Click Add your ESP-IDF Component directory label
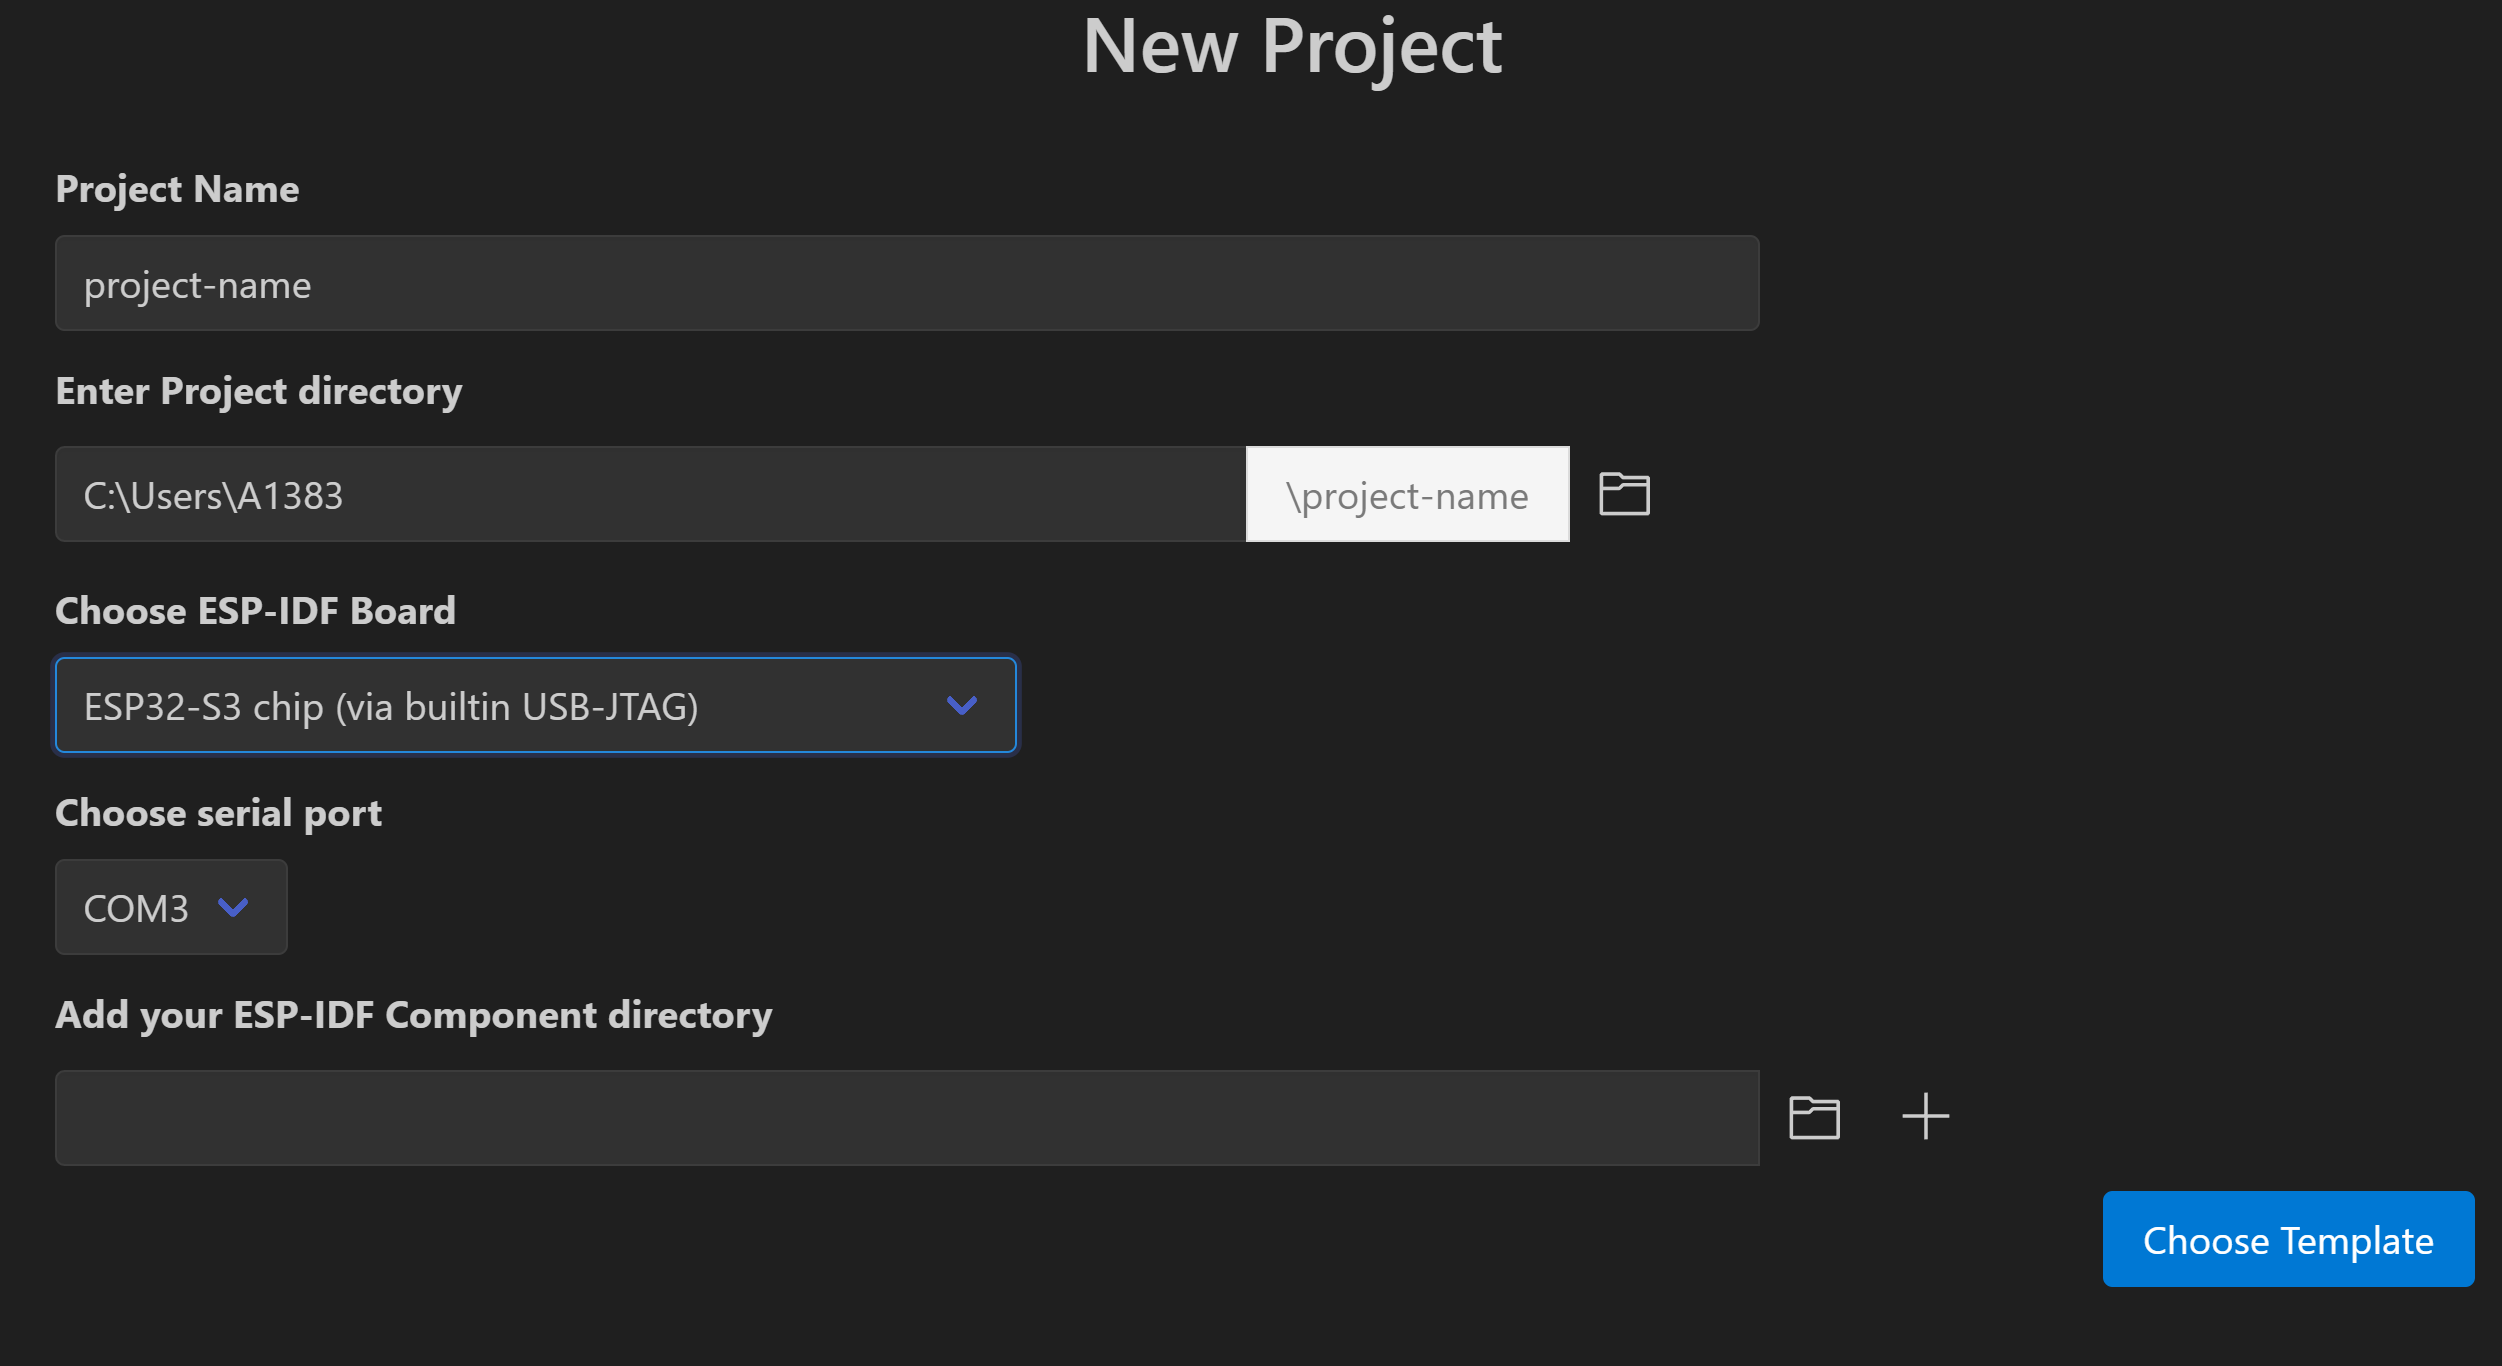2502x1366 pixels. (x=413, y=1015)
